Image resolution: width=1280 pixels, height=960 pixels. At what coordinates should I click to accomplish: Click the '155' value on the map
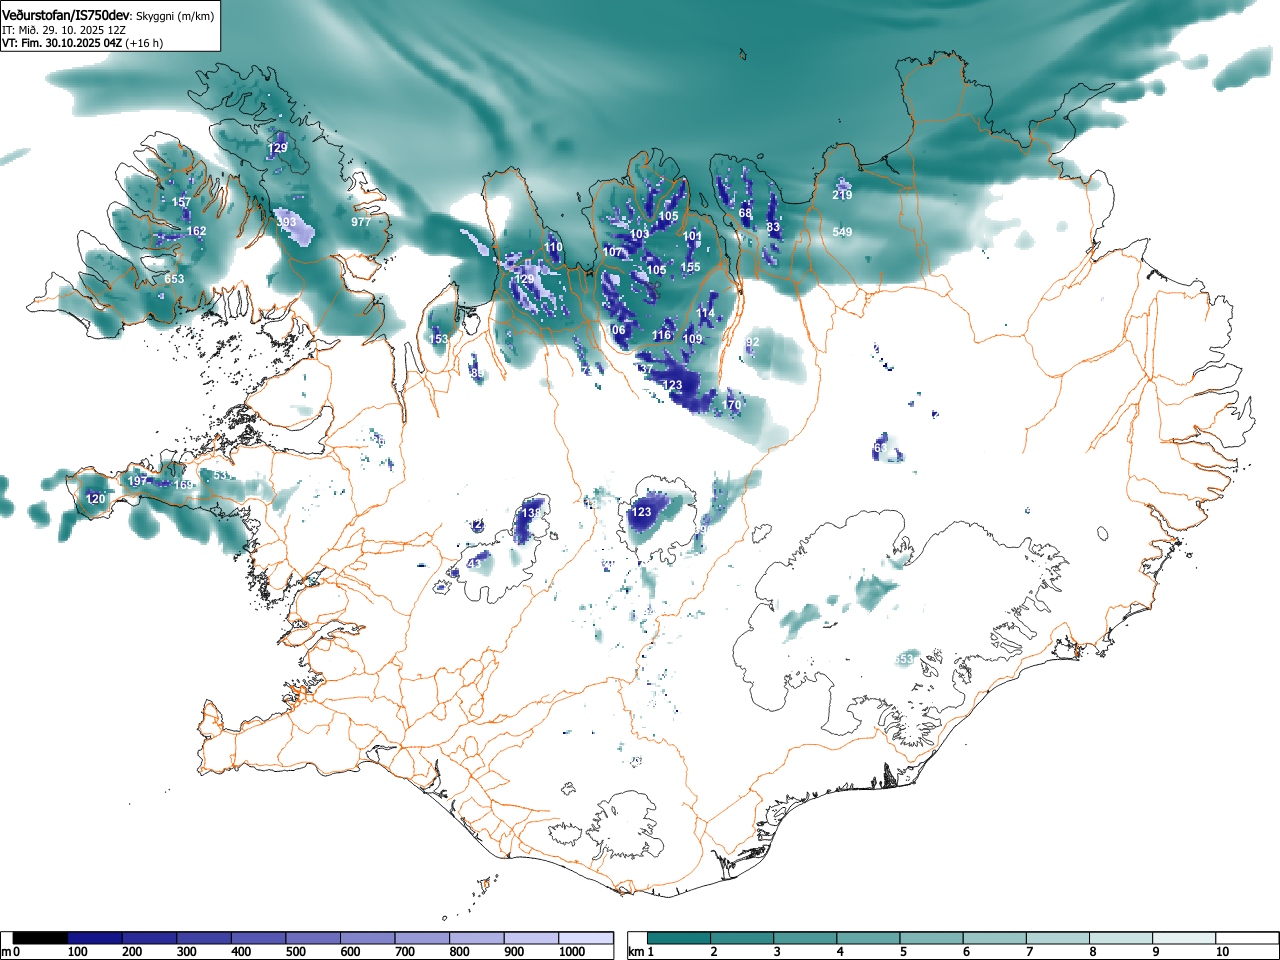pyautogui.click(x=690, y=267)
